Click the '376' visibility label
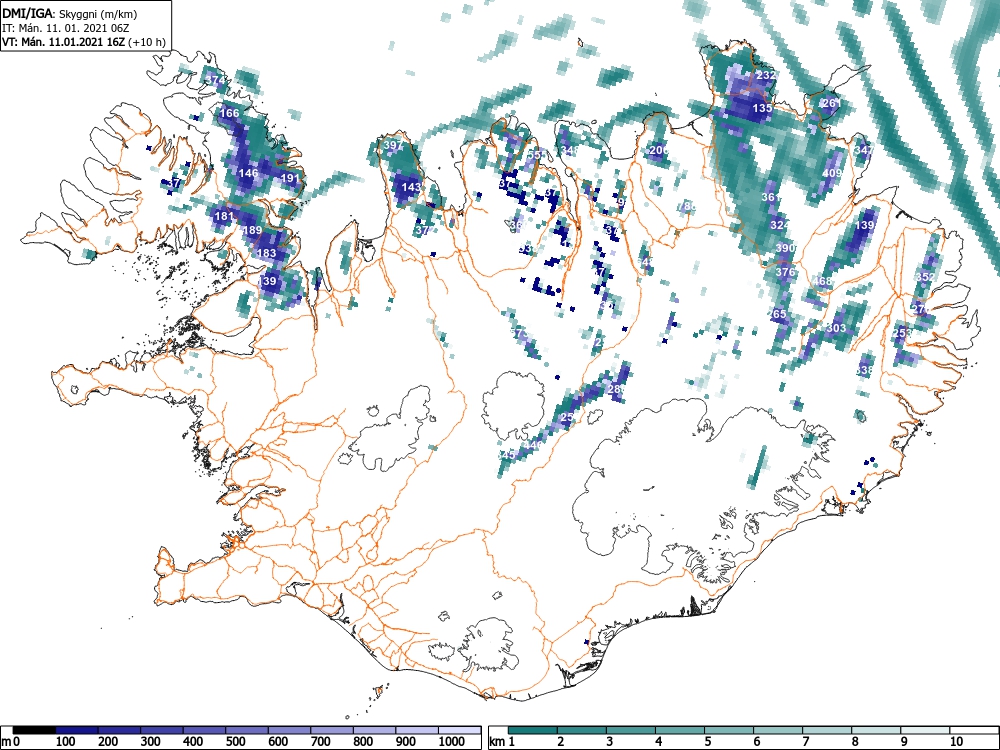 coord(785,272)
